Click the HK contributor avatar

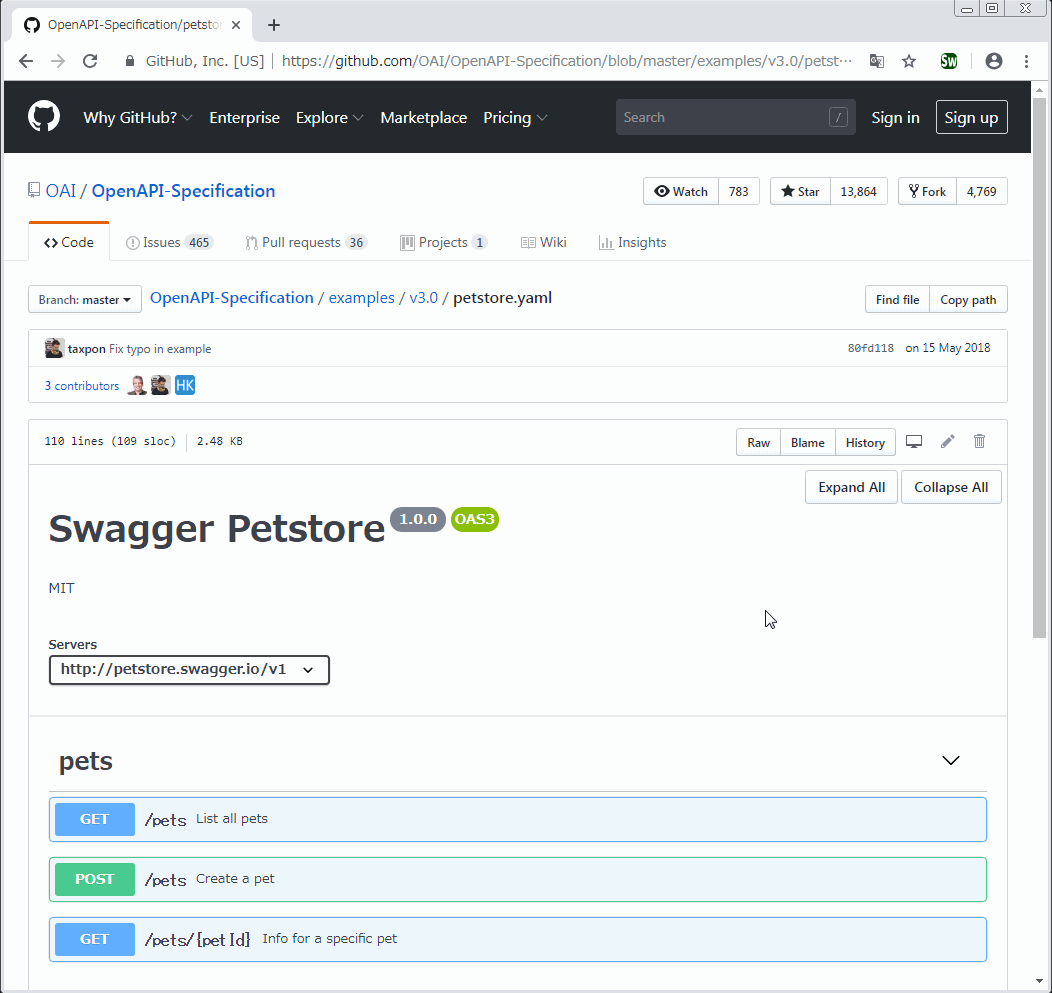tap(185, 385)
